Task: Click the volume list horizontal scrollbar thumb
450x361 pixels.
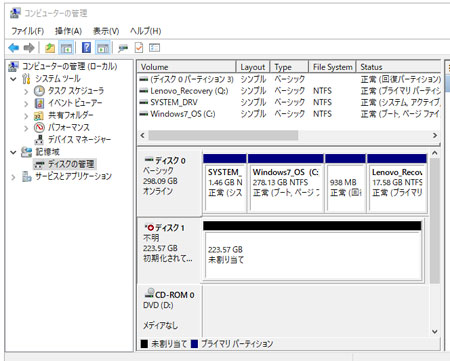Action: coord(223,135)
